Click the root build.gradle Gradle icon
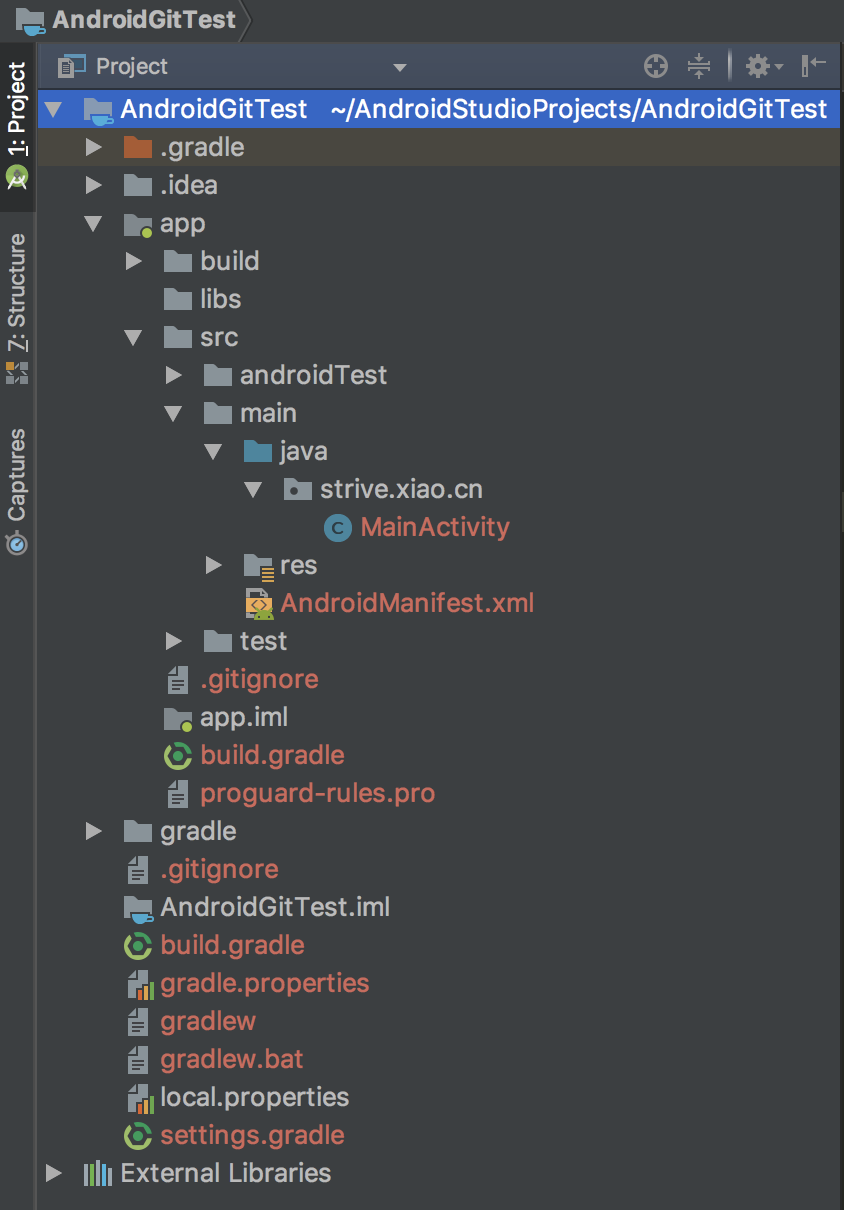844x1210 pixels. pyautogui.click(x=137, y=946)
